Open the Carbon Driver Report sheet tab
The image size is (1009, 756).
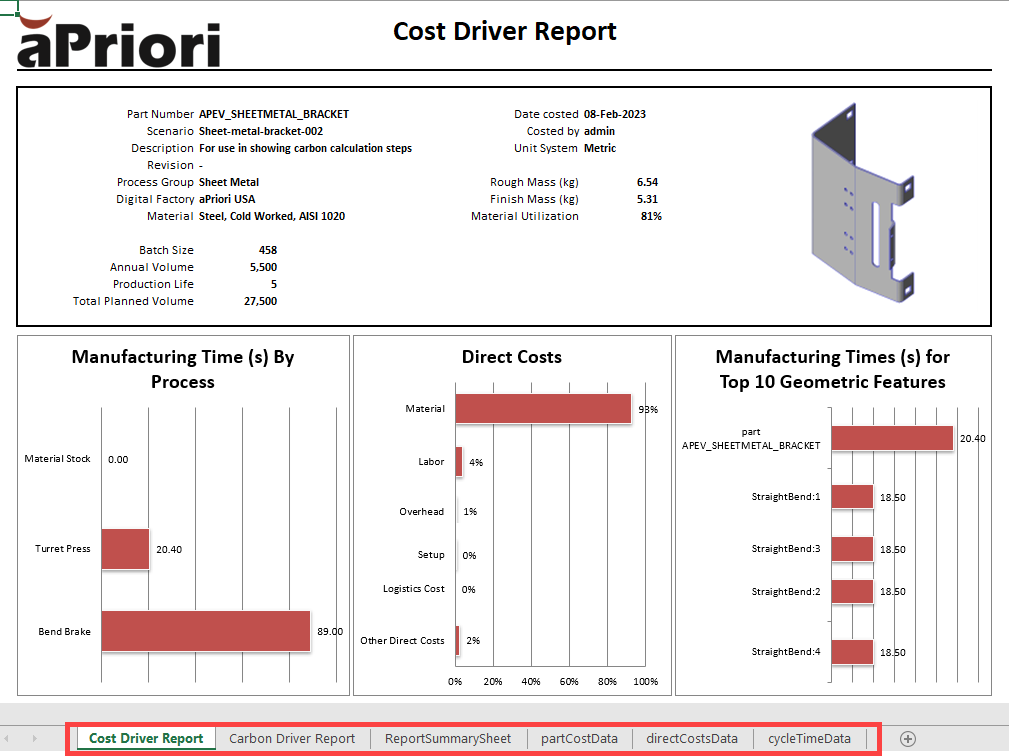click(x=292, y=739)
